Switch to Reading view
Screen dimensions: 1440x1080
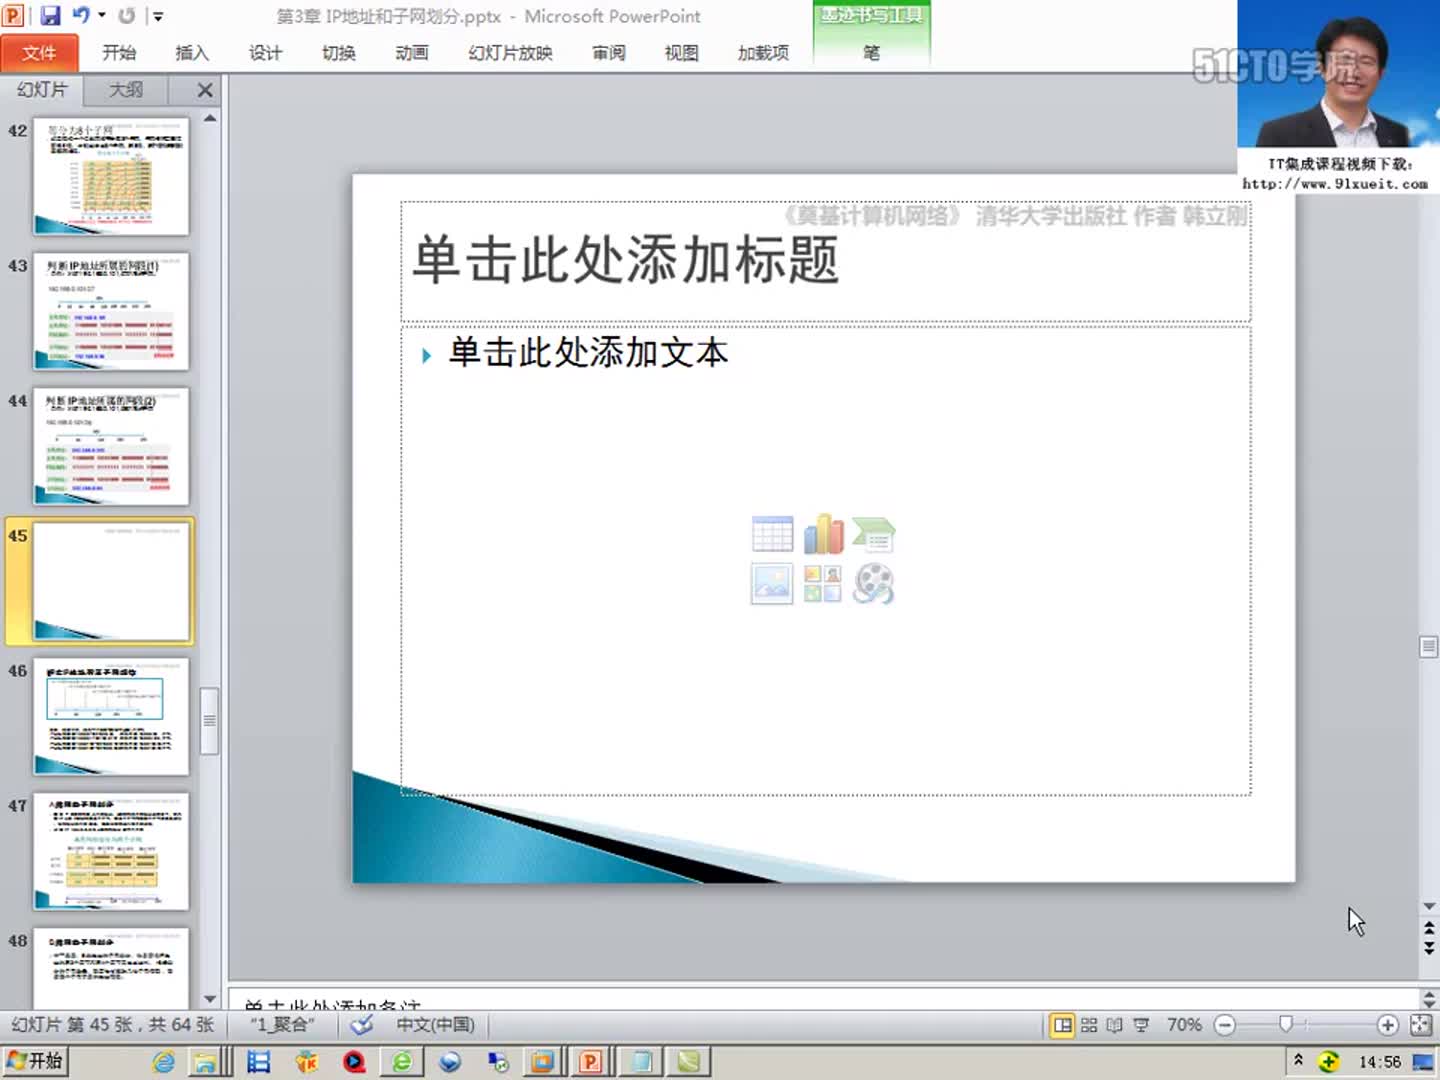coord(1115,1025)
